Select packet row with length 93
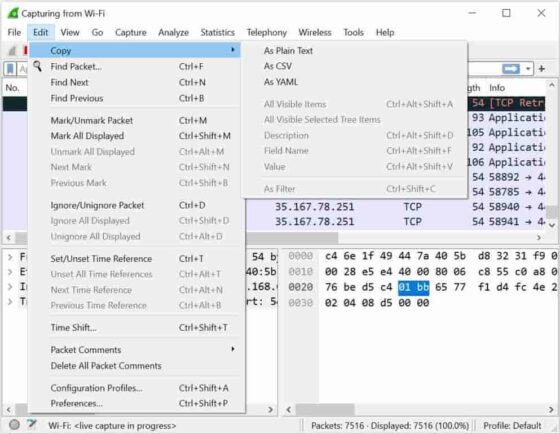 click(506, 118)
